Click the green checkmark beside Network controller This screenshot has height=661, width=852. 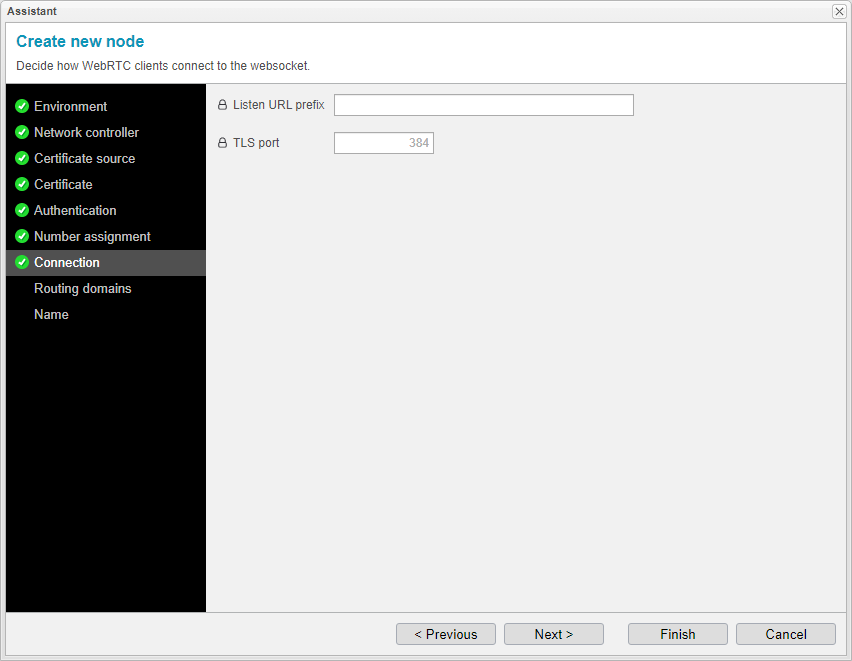(x=22, y=132)
